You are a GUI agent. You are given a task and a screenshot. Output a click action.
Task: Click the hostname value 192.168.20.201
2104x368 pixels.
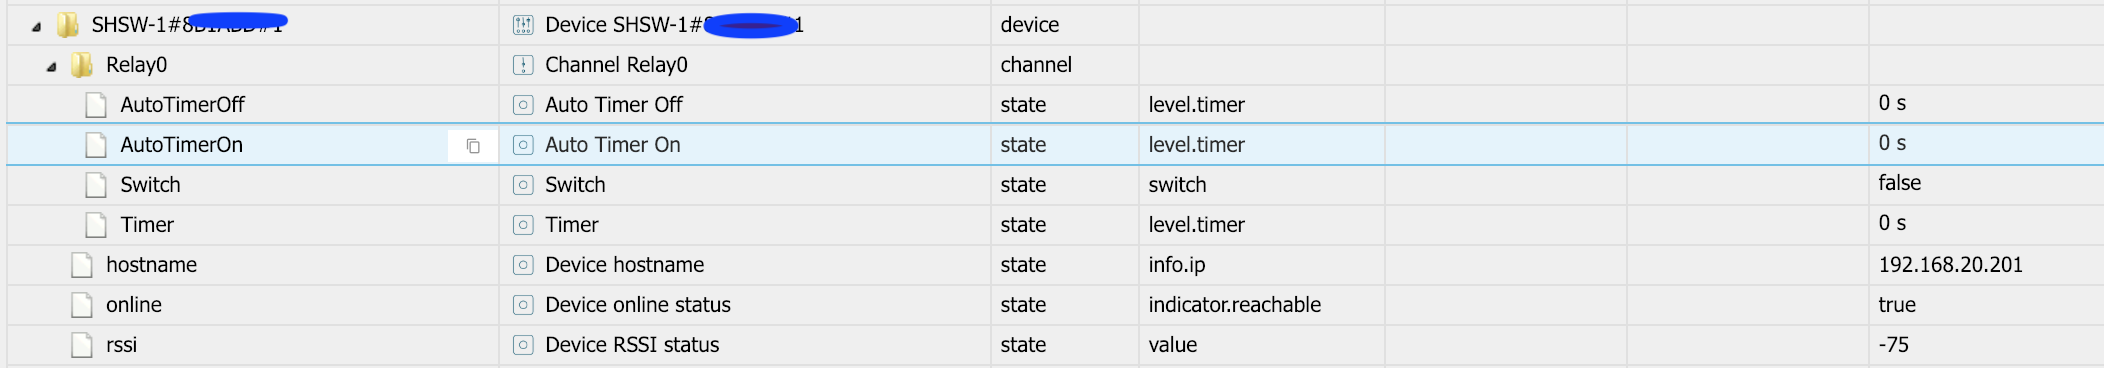1950,265
